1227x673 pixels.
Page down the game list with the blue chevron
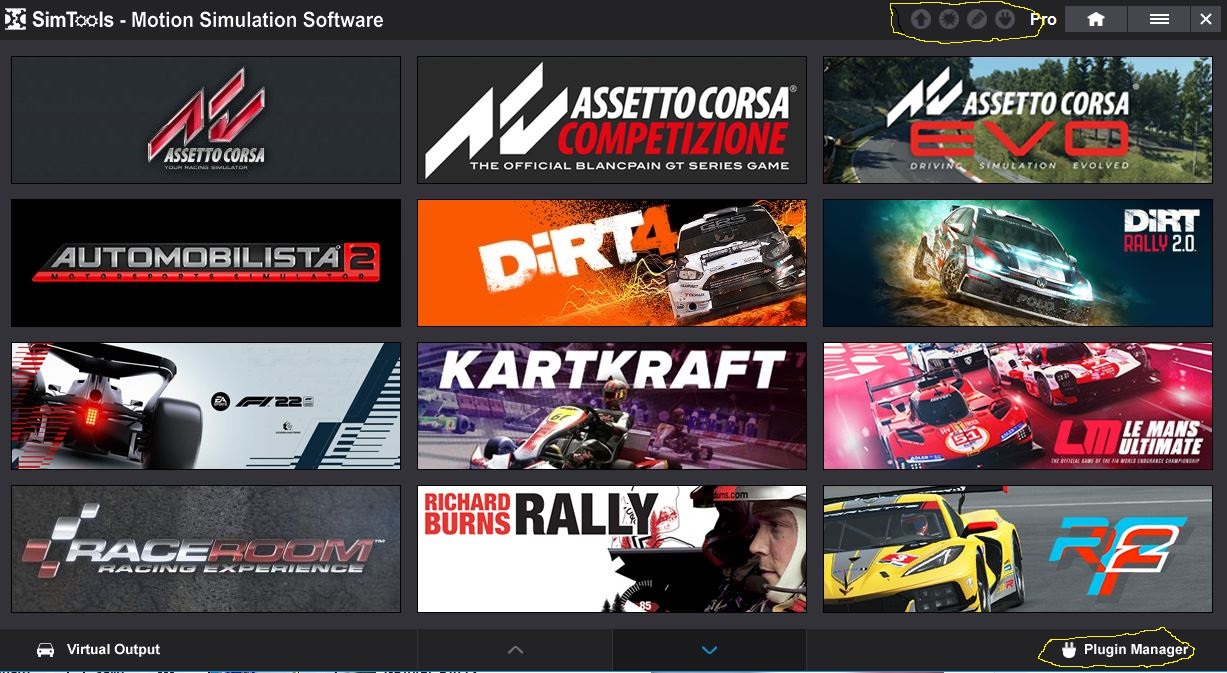[710, 650]
